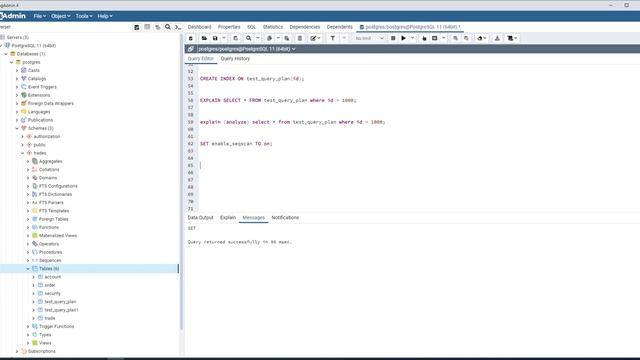This screenshot has width=640, height=360.
Task: Open the File menu
Action: [40, 16]
